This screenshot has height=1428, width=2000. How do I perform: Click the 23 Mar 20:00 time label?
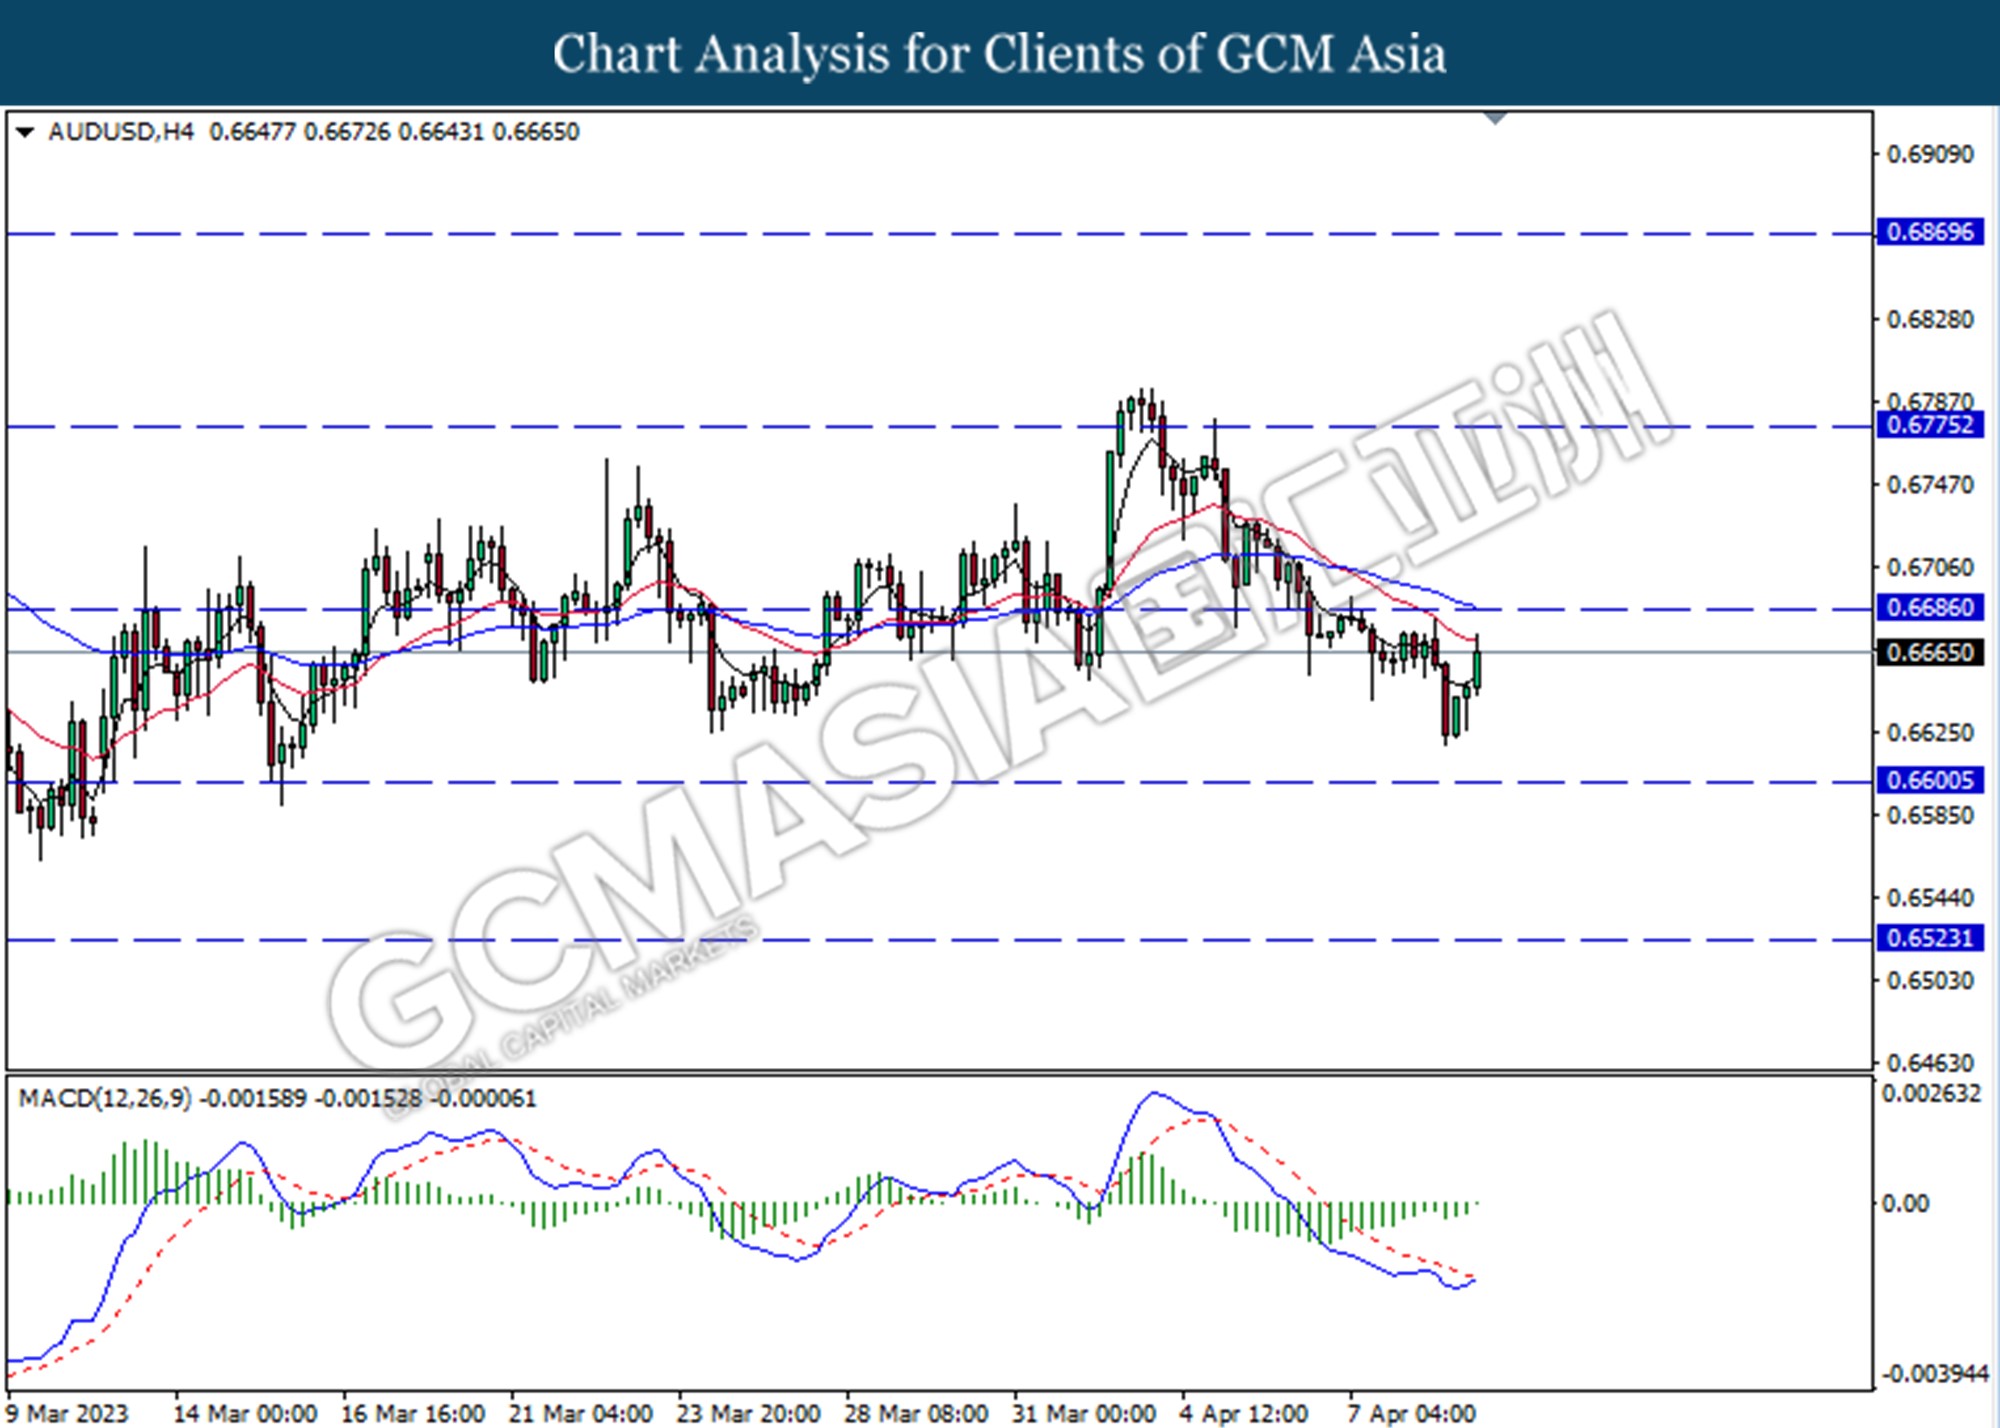coord(748,1413)
